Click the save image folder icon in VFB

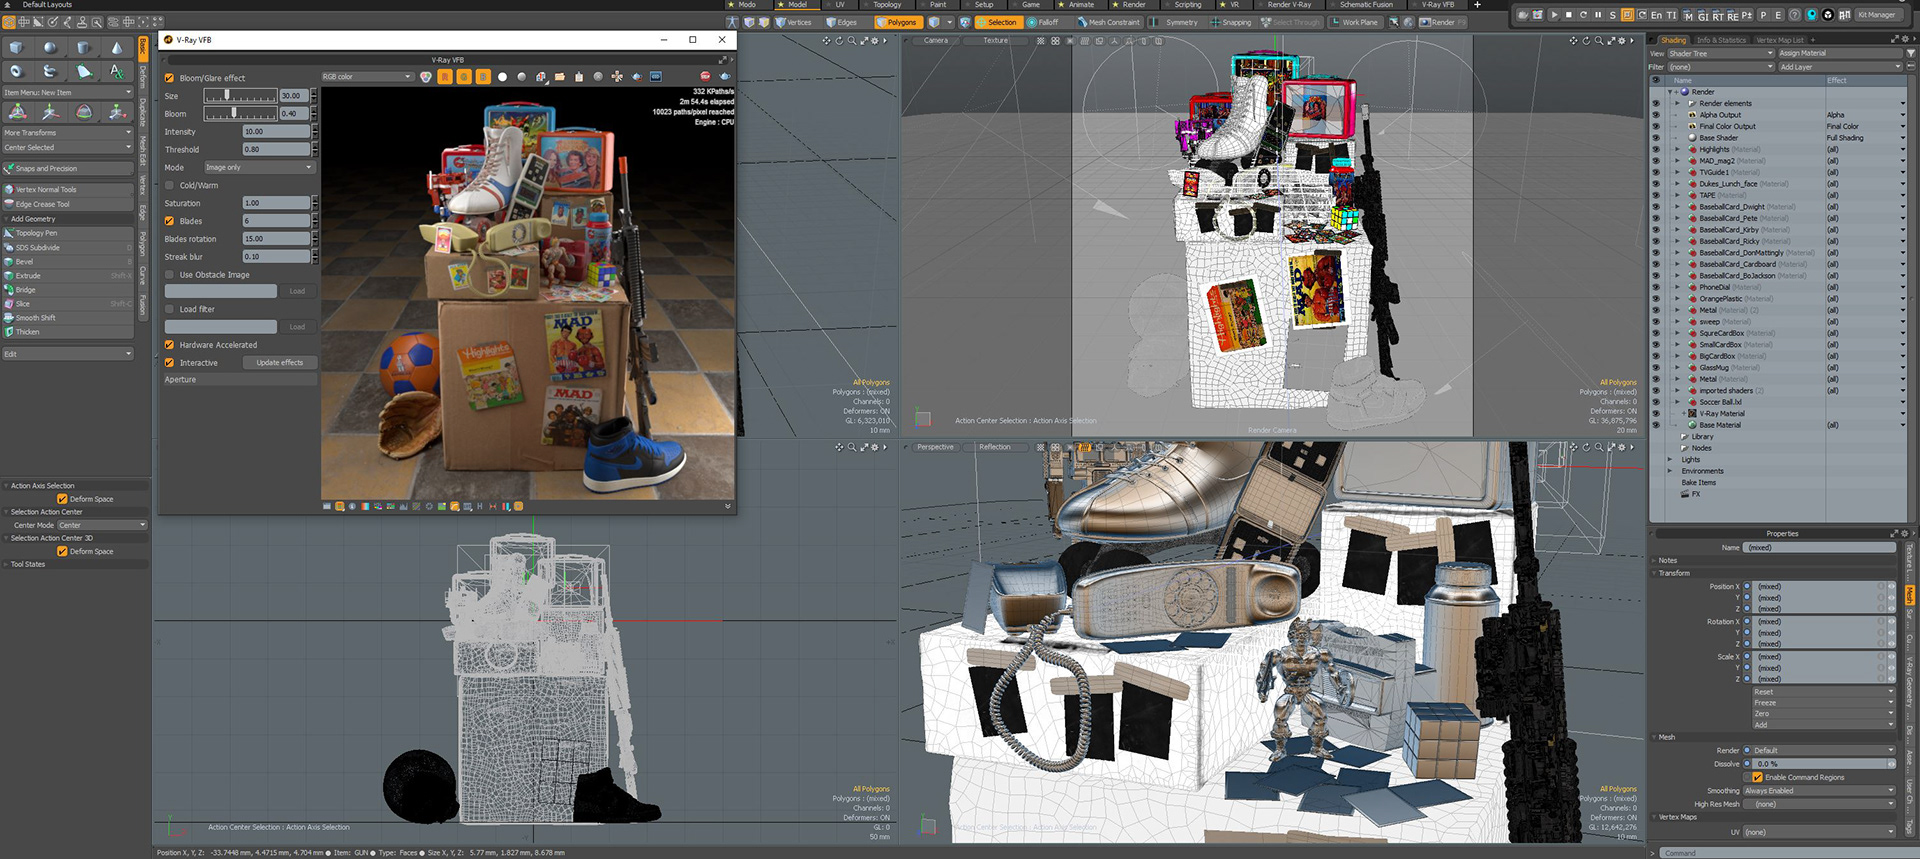[x=560, y=76]
